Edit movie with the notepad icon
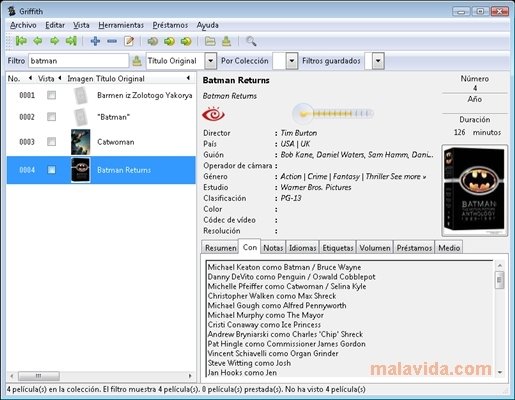The height and width of the screenshot is (400, 515). [129, 41]
